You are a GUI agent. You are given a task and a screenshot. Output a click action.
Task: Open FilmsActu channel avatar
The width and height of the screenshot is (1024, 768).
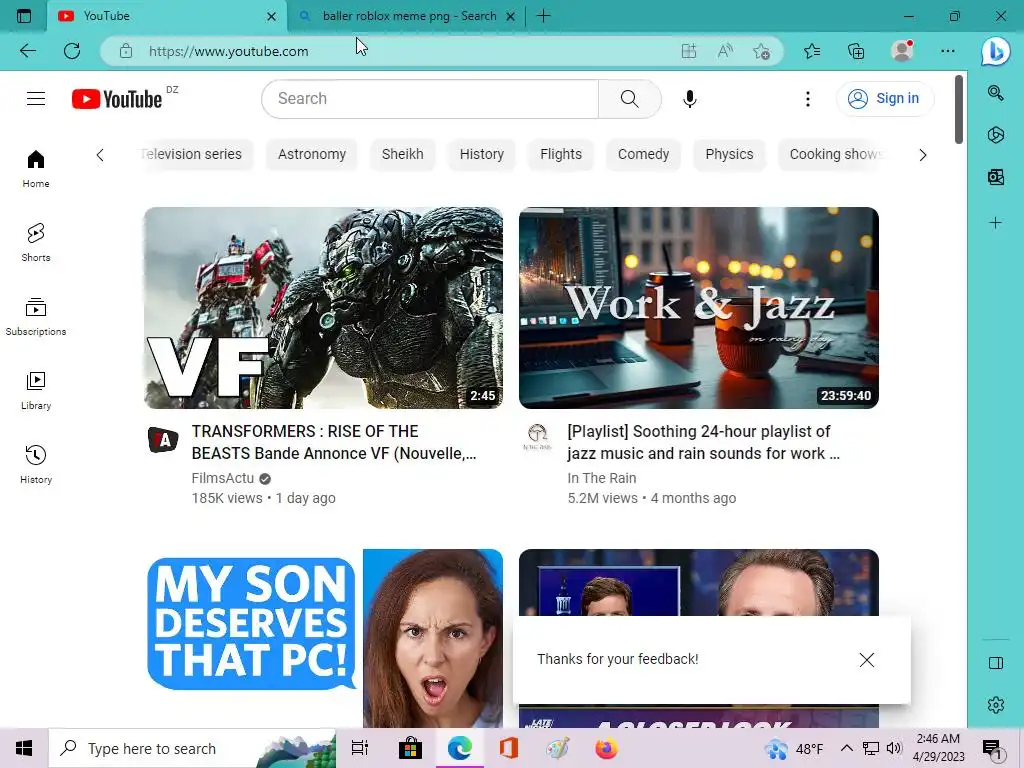tap(163, 440)
